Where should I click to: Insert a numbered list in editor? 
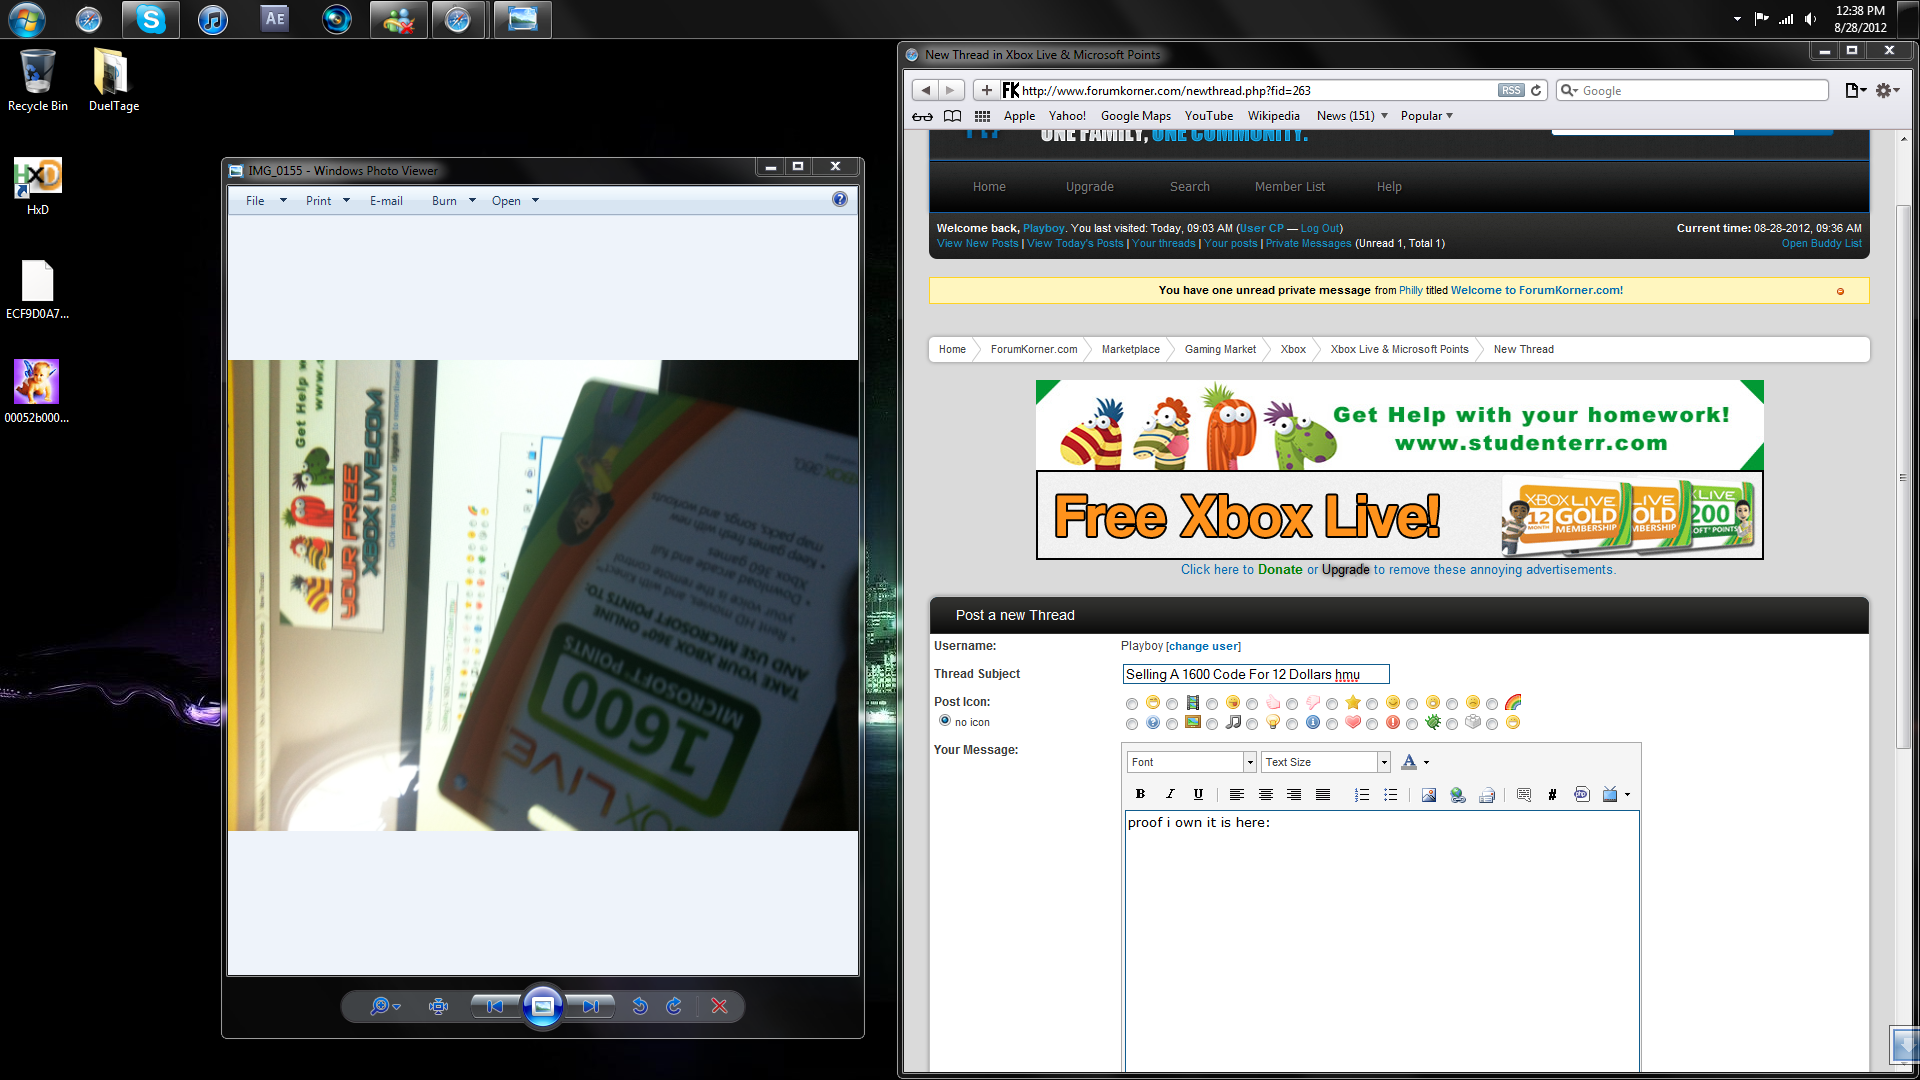click(x=1361, y=795)
